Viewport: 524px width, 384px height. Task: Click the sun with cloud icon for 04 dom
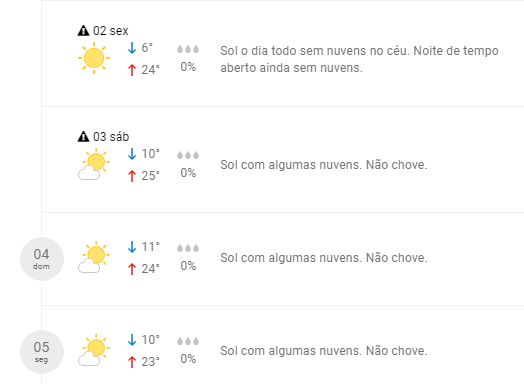[94, 257]
